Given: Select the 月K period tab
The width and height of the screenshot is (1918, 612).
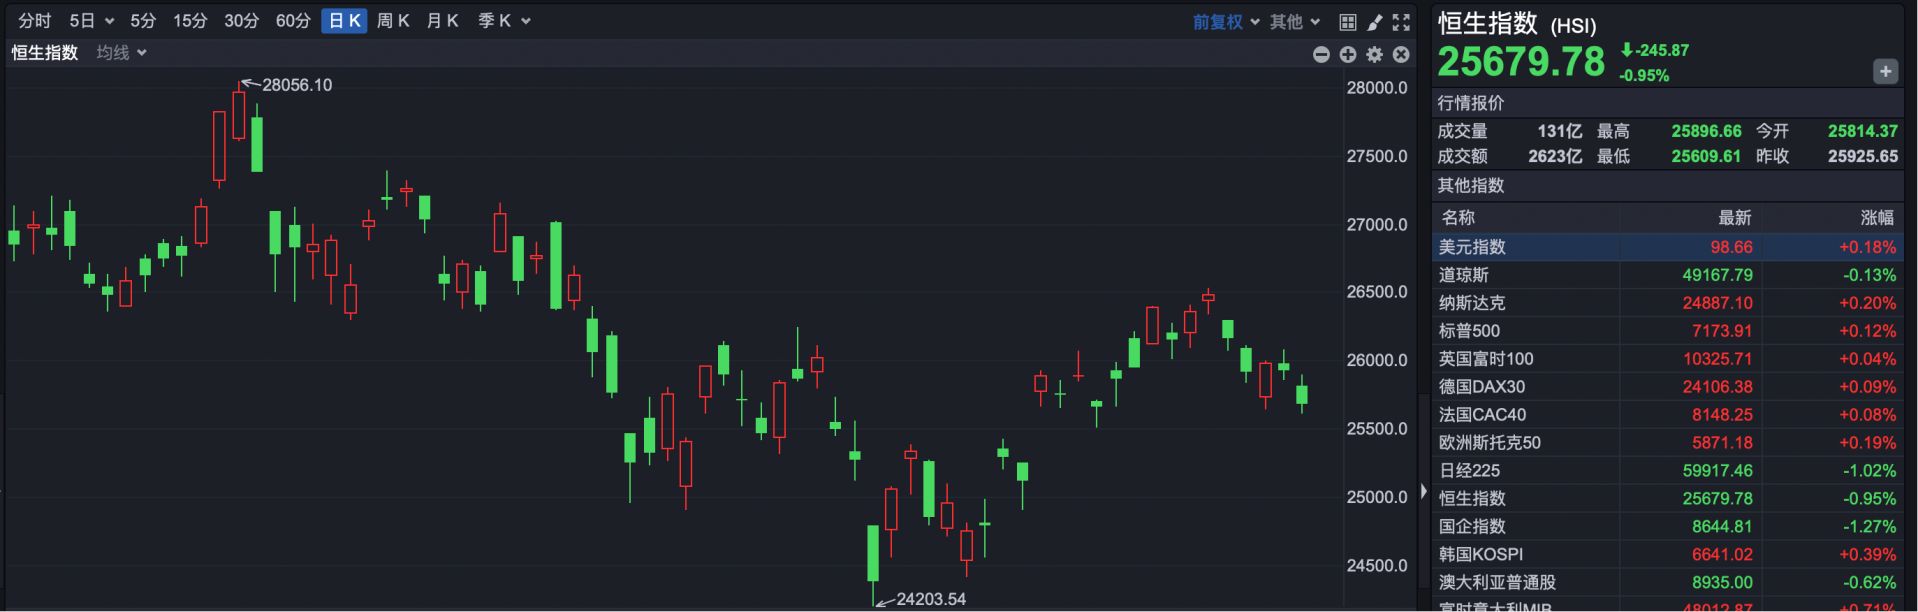Looking at the screenshot, I should point(442,21).
